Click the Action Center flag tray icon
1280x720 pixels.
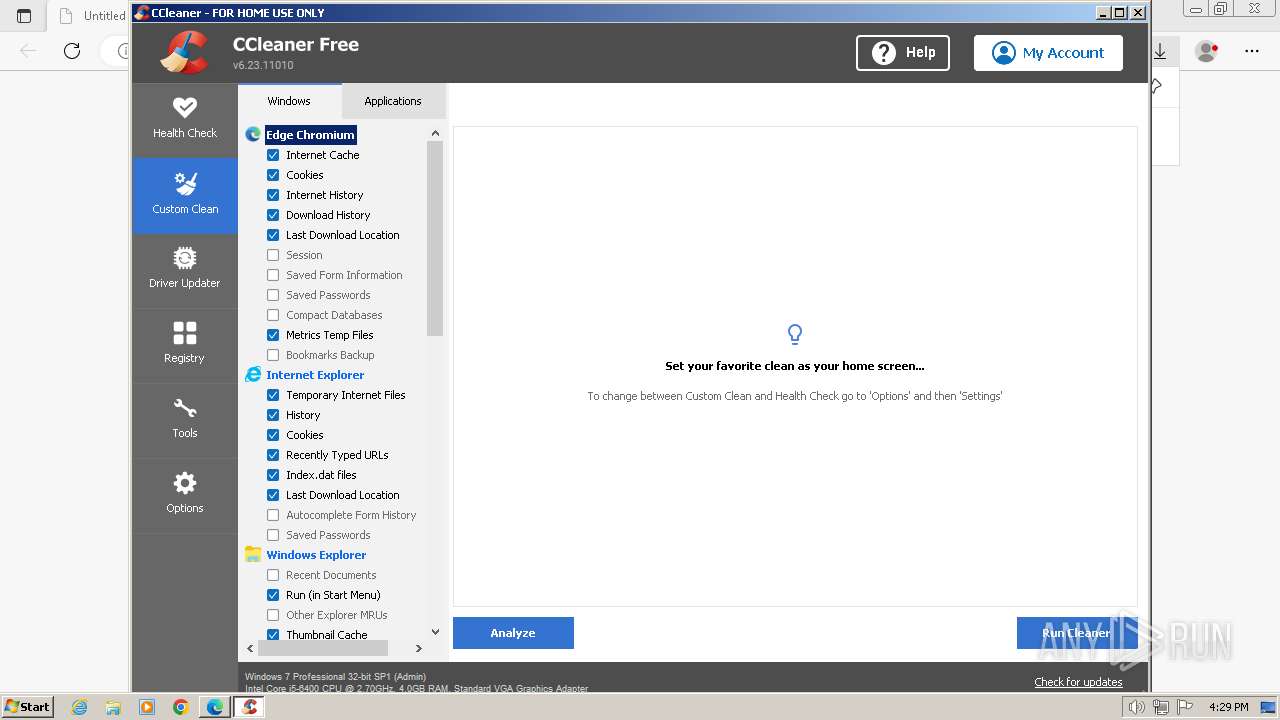point(1184,707)
